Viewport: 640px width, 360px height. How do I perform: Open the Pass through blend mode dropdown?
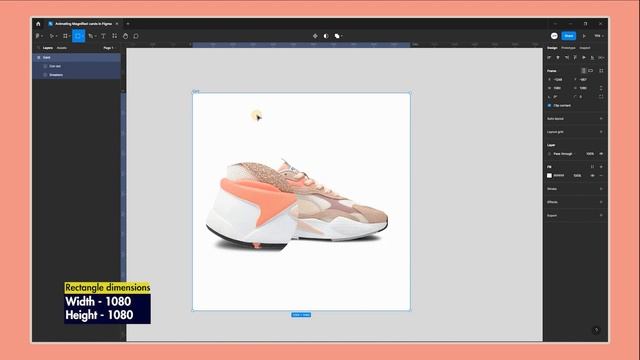563,154
